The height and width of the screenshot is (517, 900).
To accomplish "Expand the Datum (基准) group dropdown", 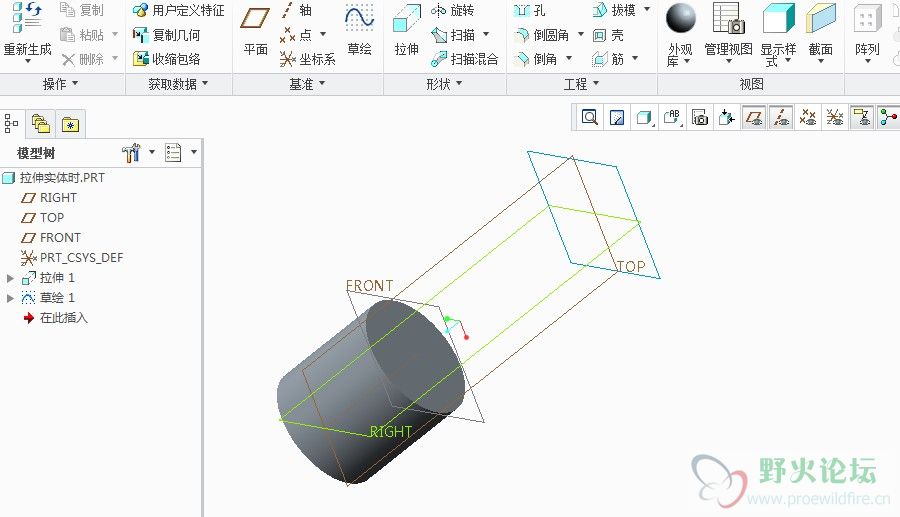I will coord(307,84).
